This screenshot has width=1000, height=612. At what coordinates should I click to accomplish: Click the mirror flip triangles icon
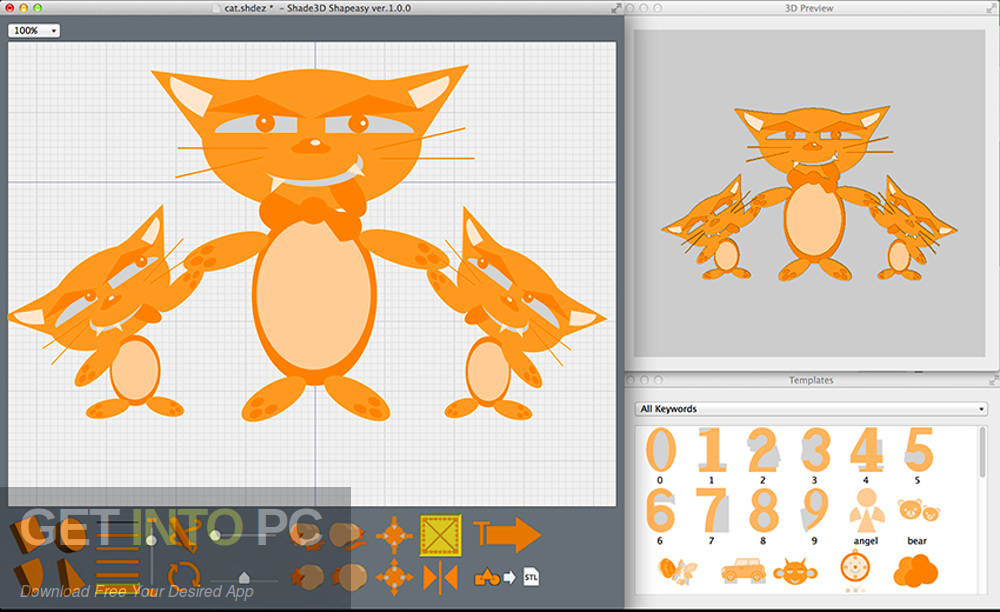[x=440, y=577]
